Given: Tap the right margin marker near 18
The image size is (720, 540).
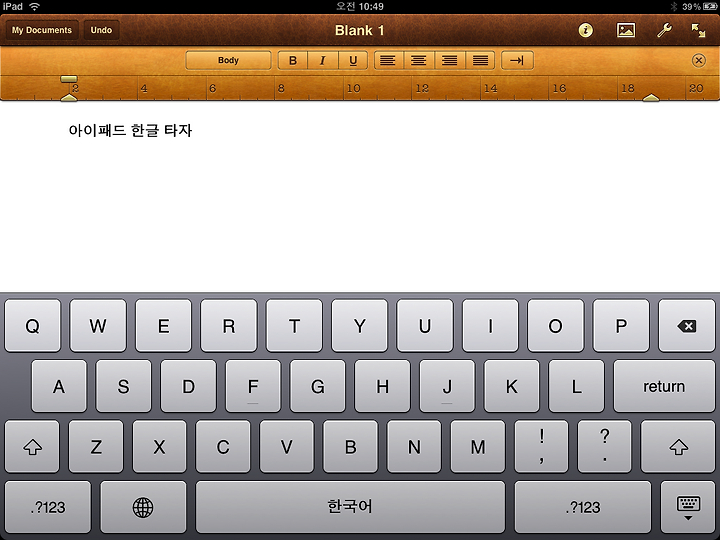Looking at the screenshot, I should pos(651,97).
